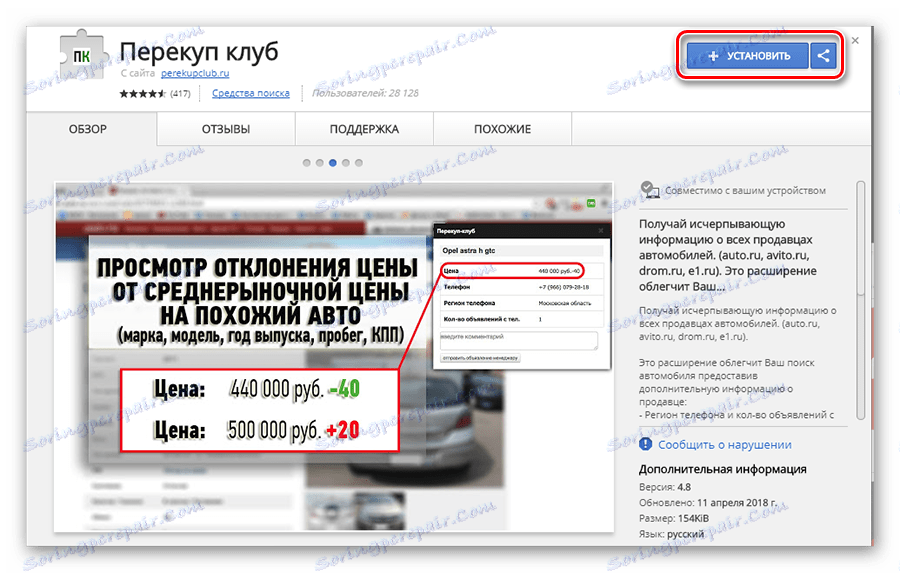This screenshot has width=900, height=573.
Task: Click the blue Установить install button
Action: [x=747, y=56]
